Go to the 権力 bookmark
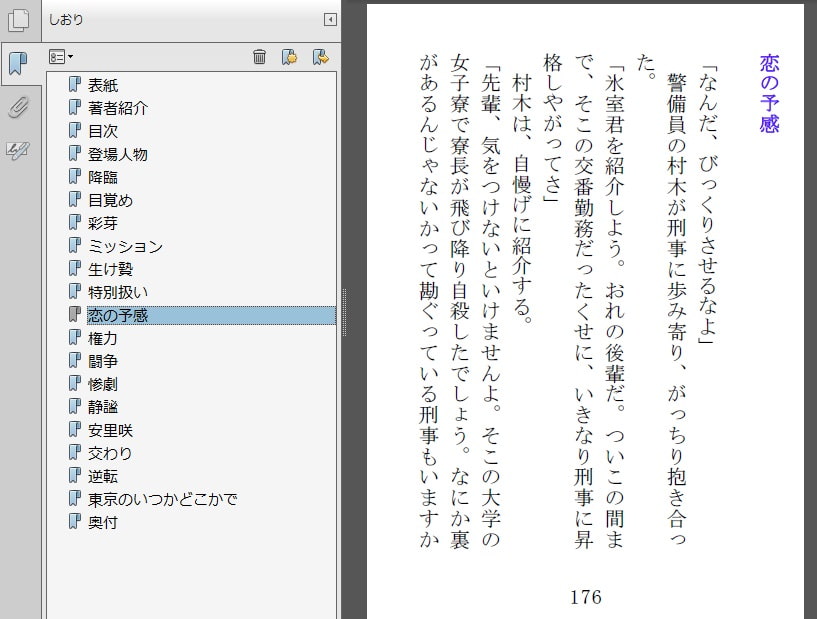This screenshot has width=817, height=619. pos(103,338)
